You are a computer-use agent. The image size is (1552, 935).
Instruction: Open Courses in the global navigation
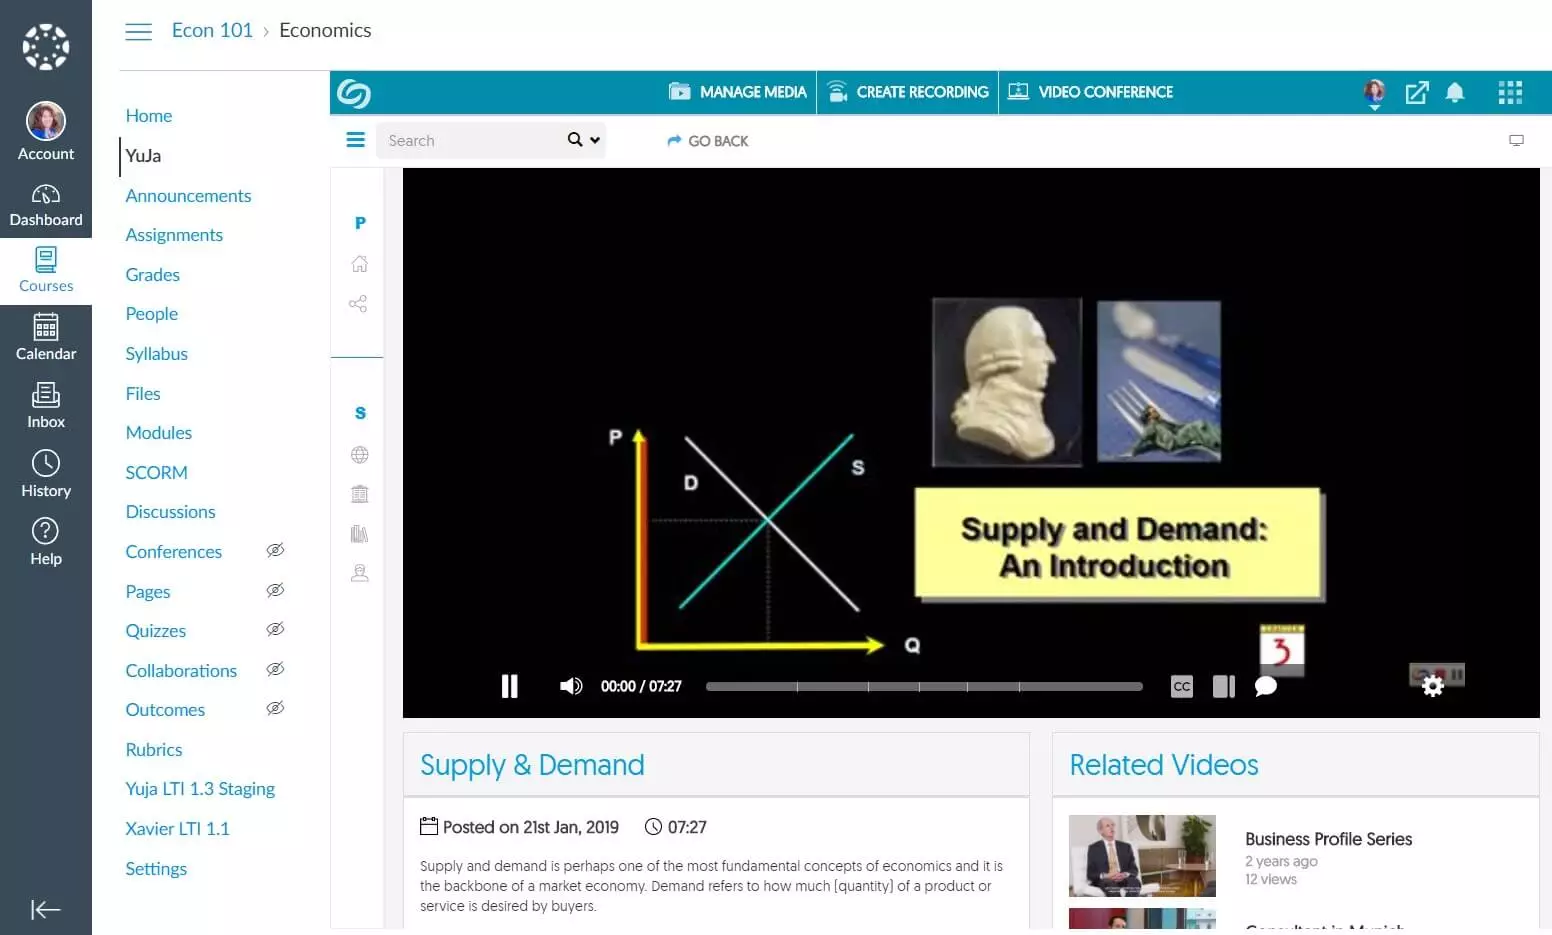(46, 271)
